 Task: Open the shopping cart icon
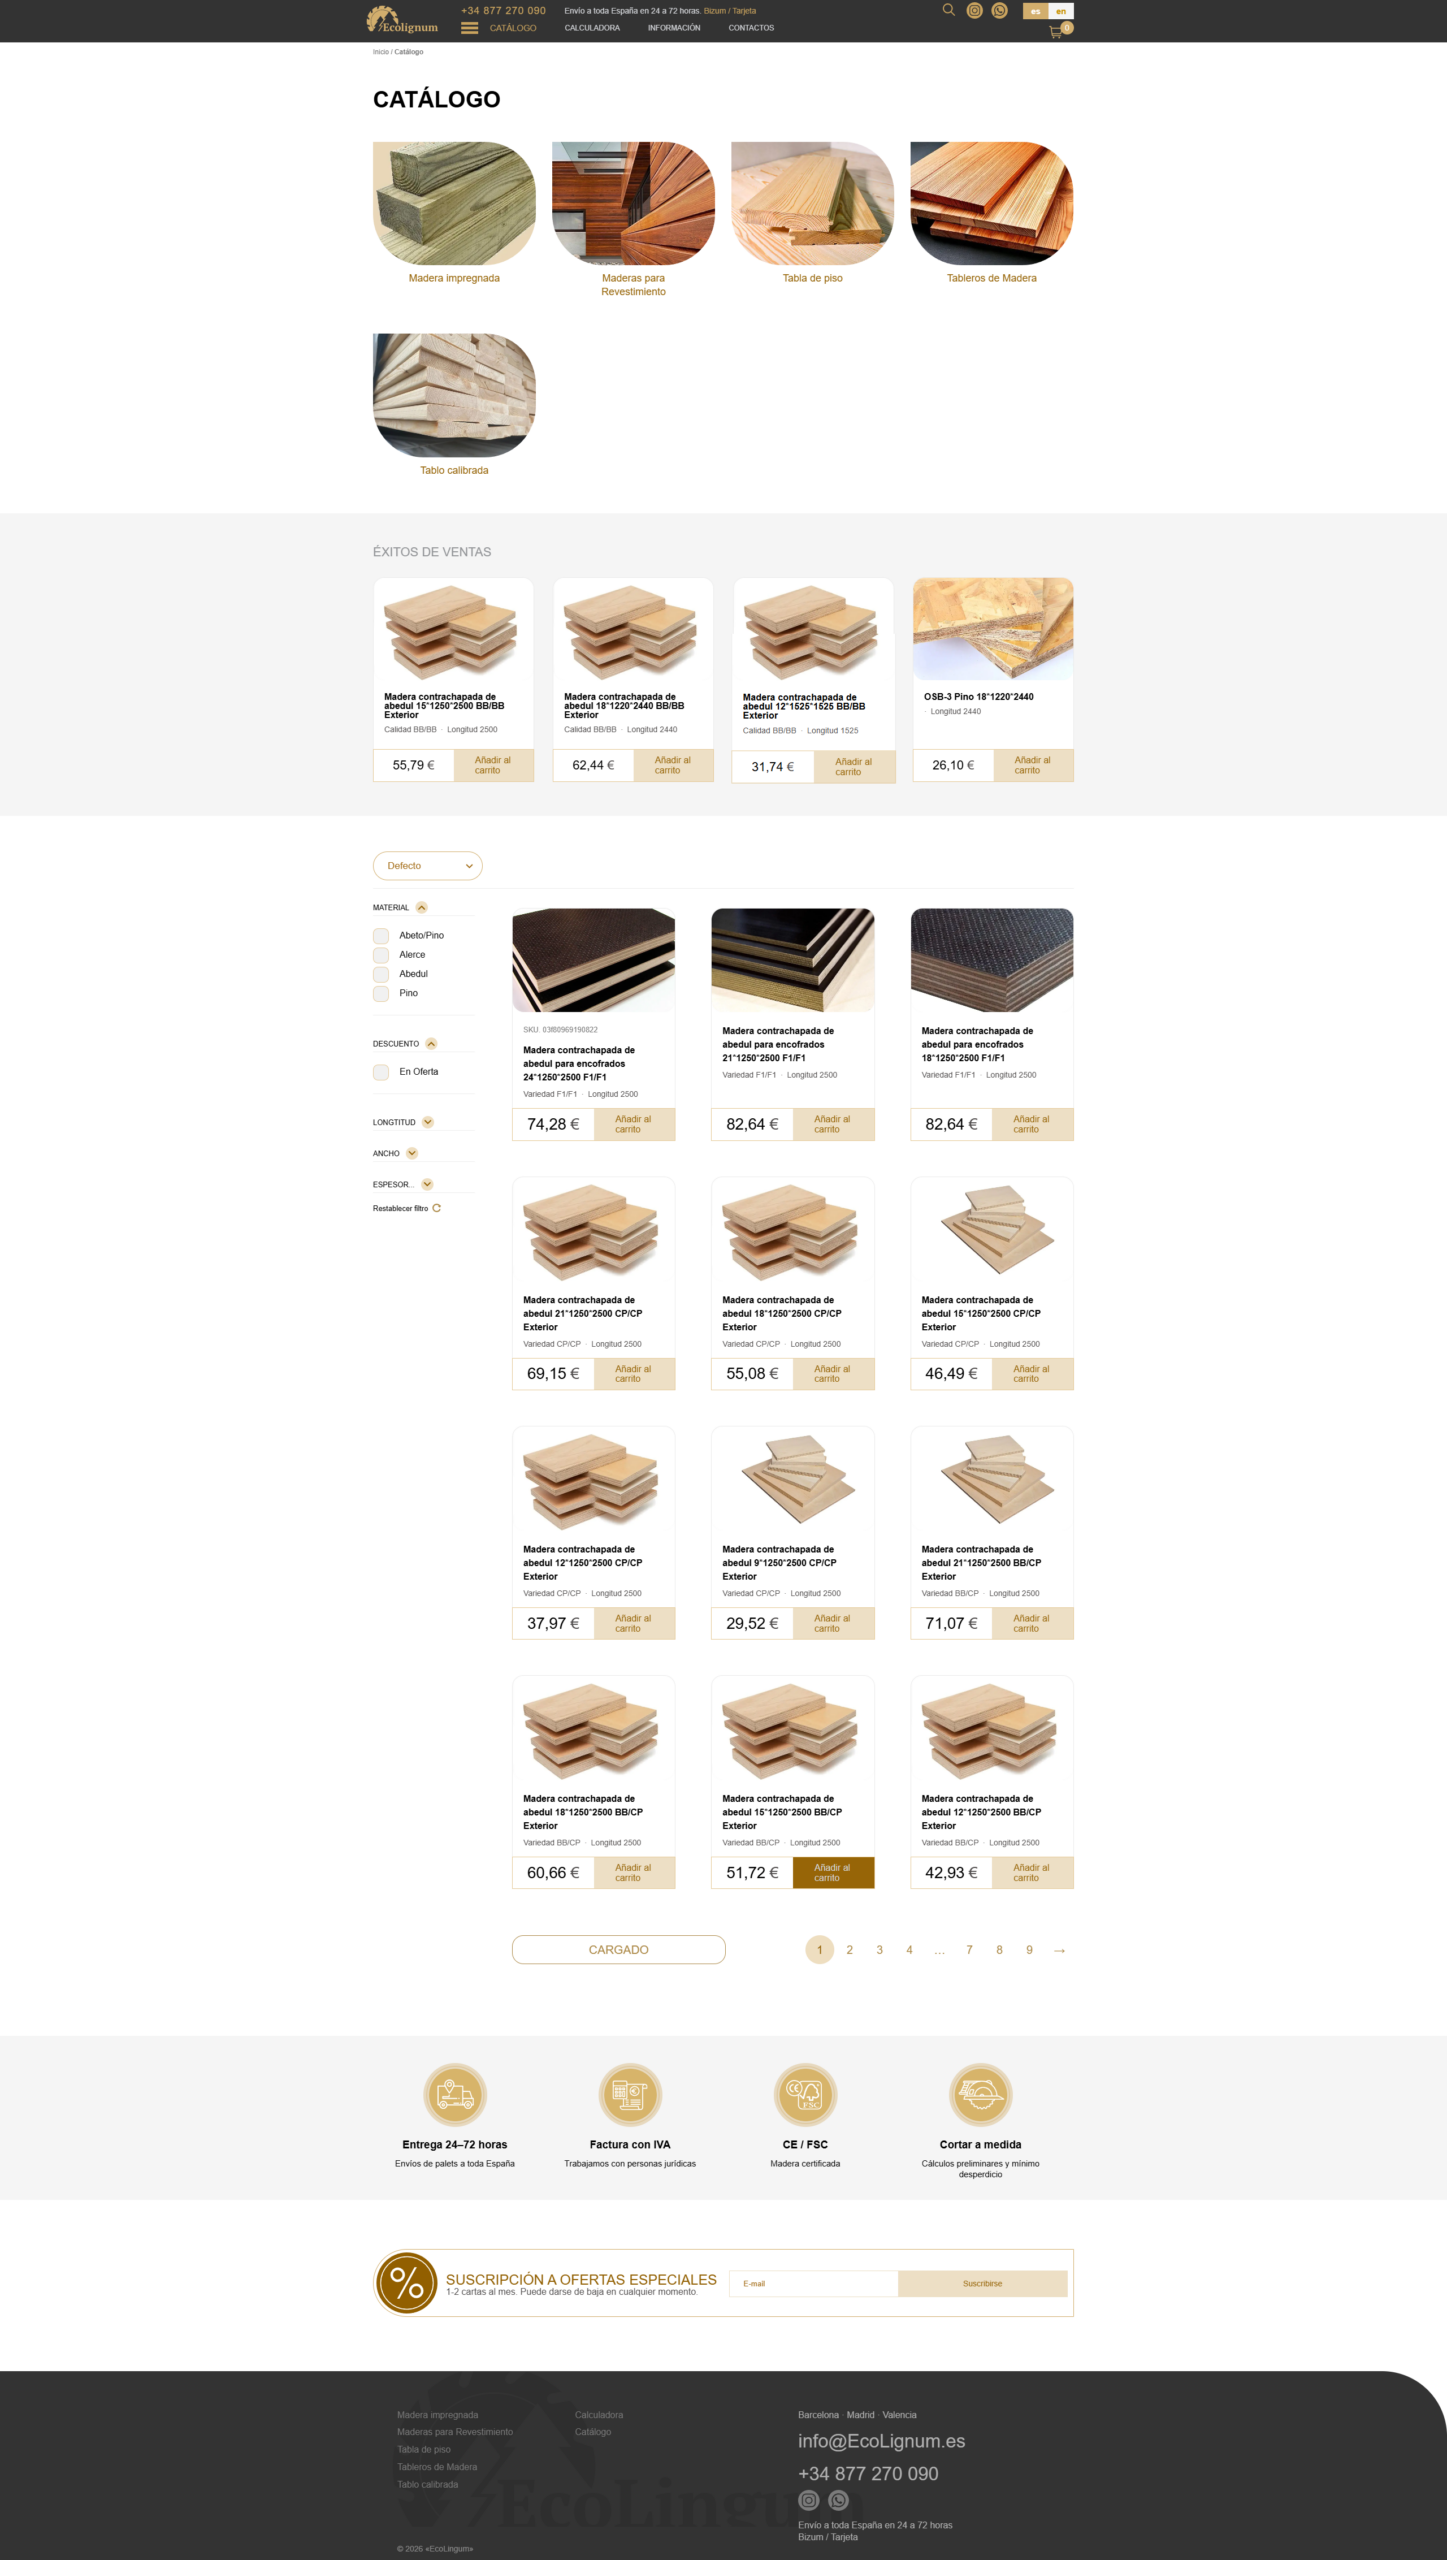click(1056, 32)
